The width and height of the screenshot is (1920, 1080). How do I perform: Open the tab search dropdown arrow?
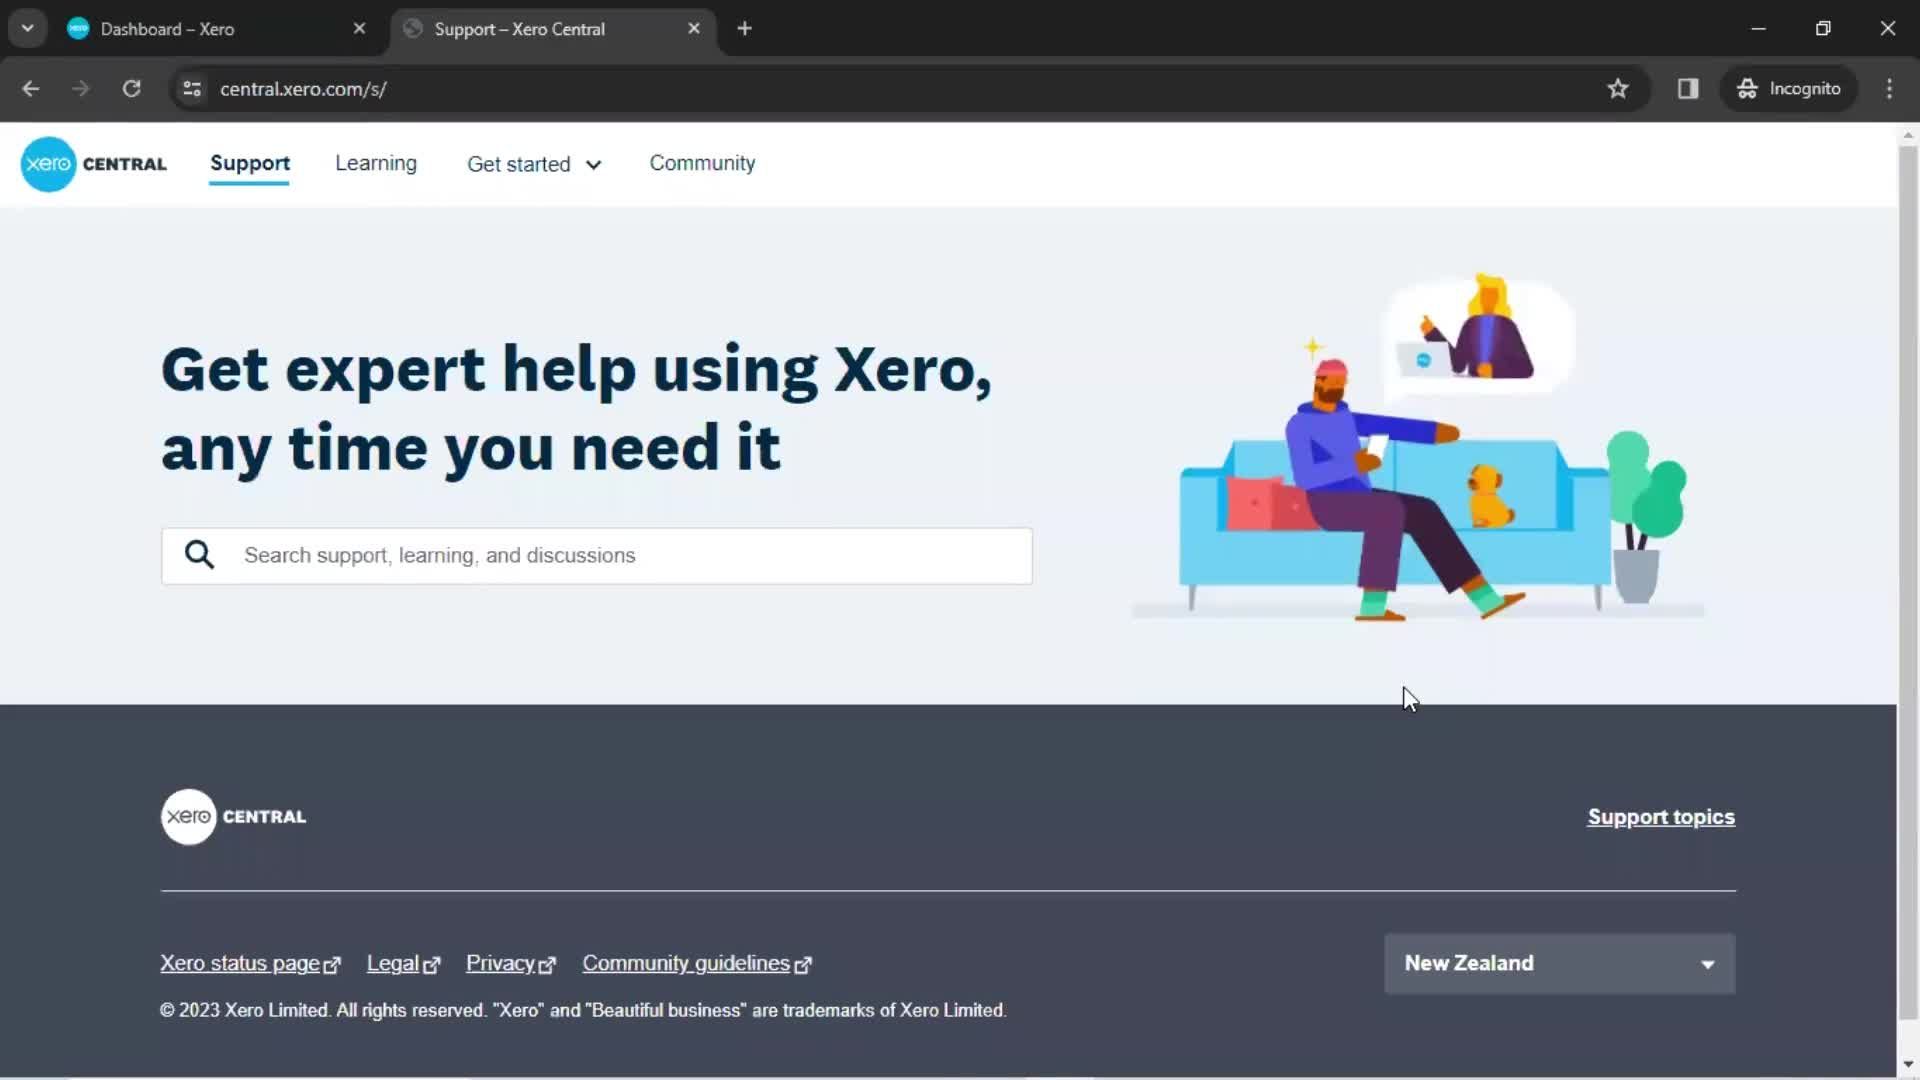(x=28, y=29)
